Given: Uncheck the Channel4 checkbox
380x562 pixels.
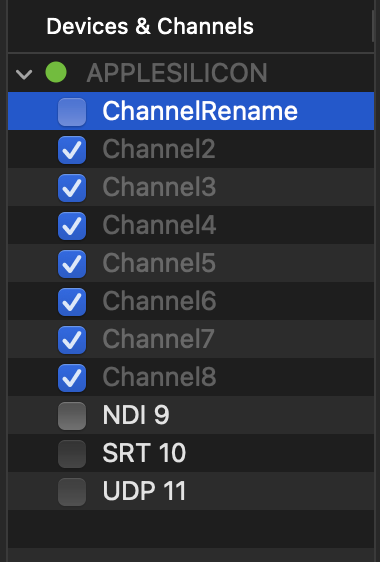Looking at the screenshot, I should [x=72, y=226].
